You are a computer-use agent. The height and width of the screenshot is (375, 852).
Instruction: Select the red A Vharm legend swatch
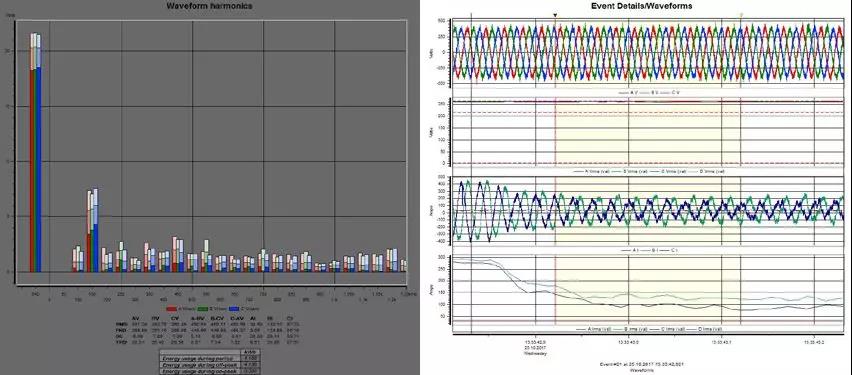pos(172,309)
